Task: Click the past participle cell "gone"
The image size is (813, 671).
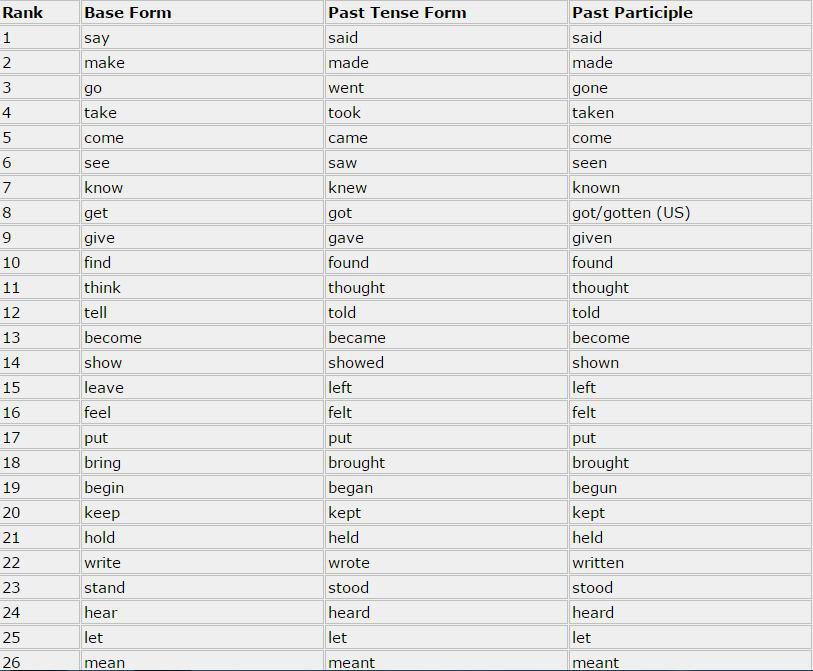Action: coord(590,88)
